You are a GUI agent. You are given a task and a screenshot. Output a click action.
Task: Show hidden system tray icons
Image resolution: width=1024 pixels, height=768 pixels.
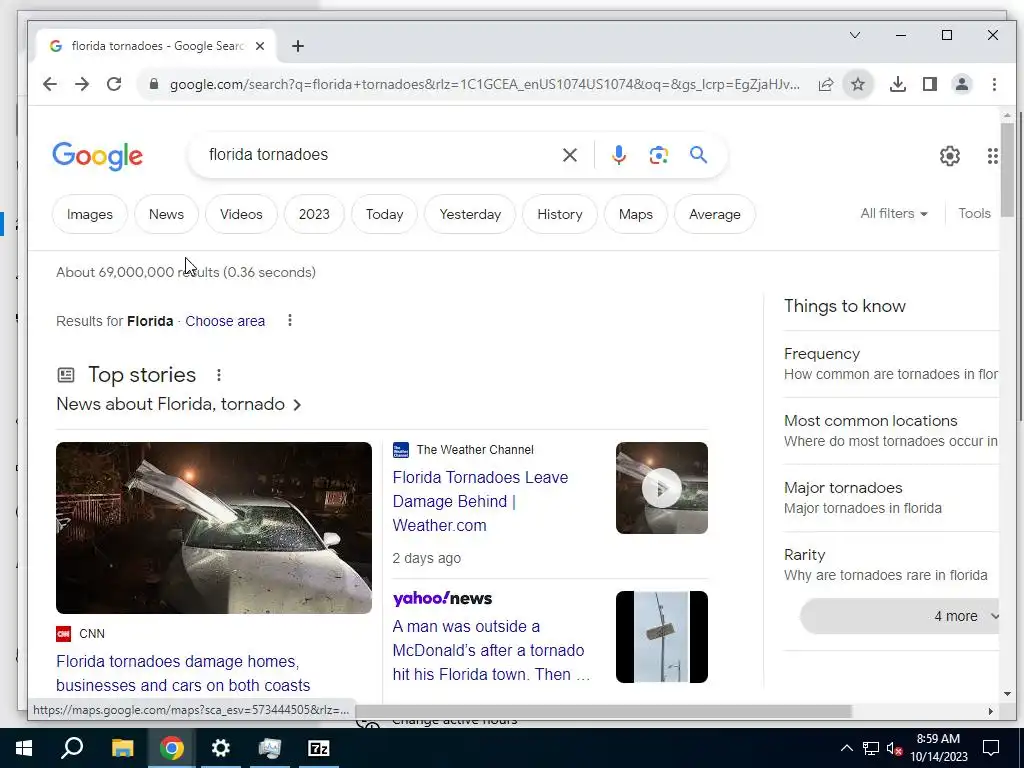(846, 748)
